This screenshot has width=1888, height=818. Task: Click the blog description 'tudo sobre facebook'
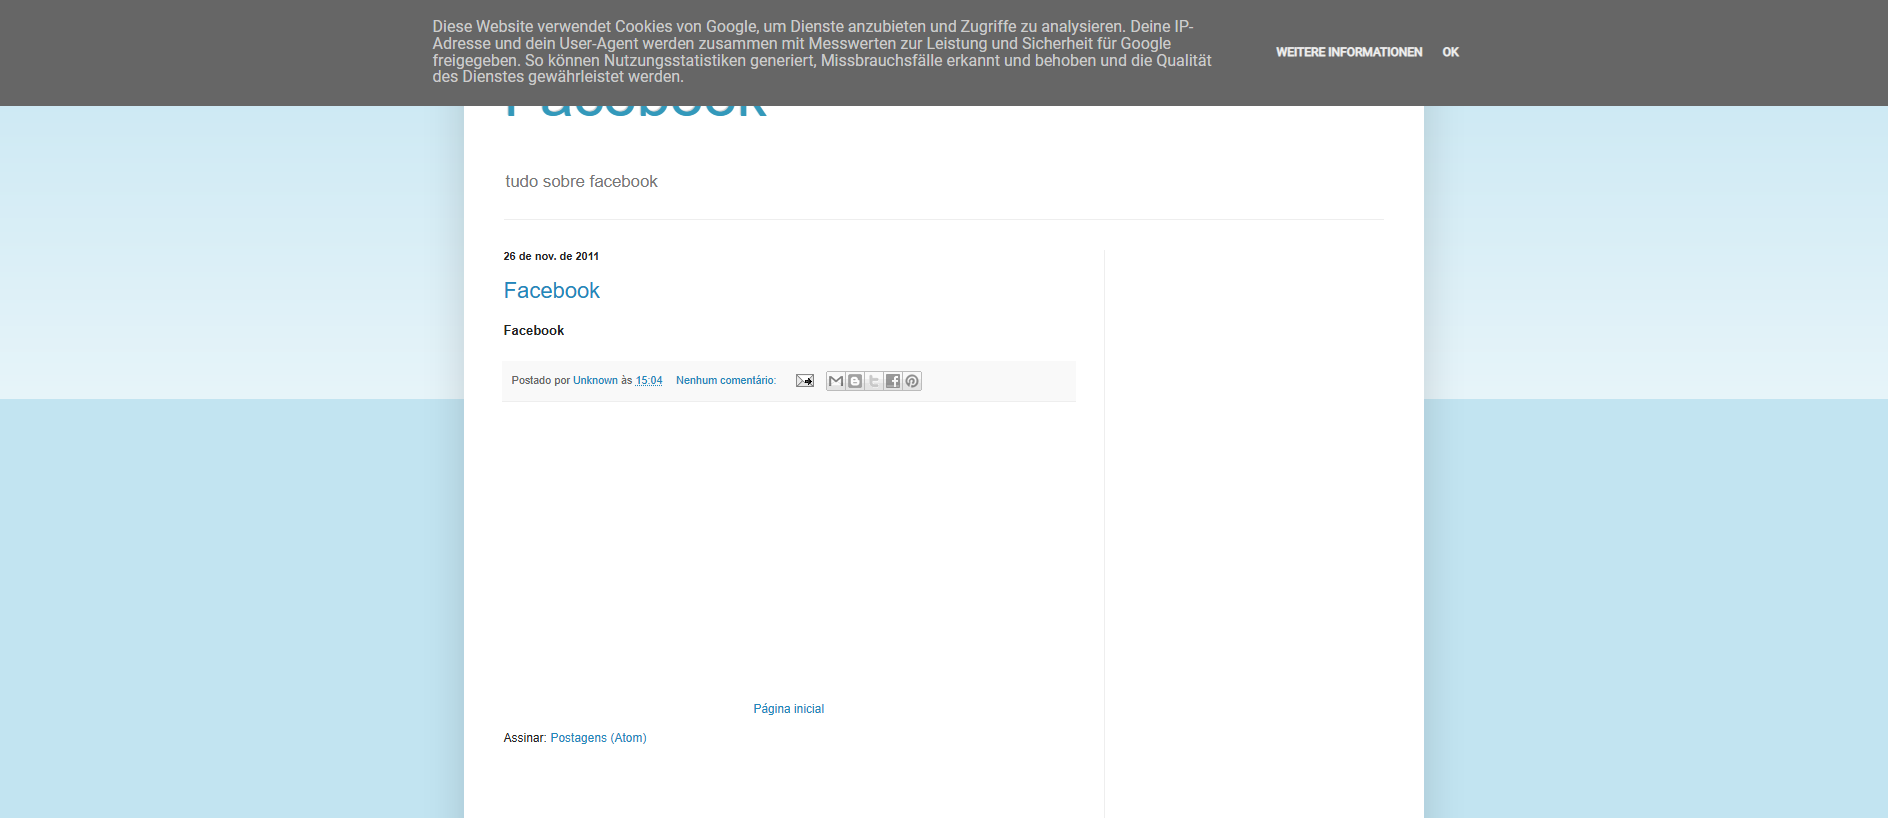point(581,182)
